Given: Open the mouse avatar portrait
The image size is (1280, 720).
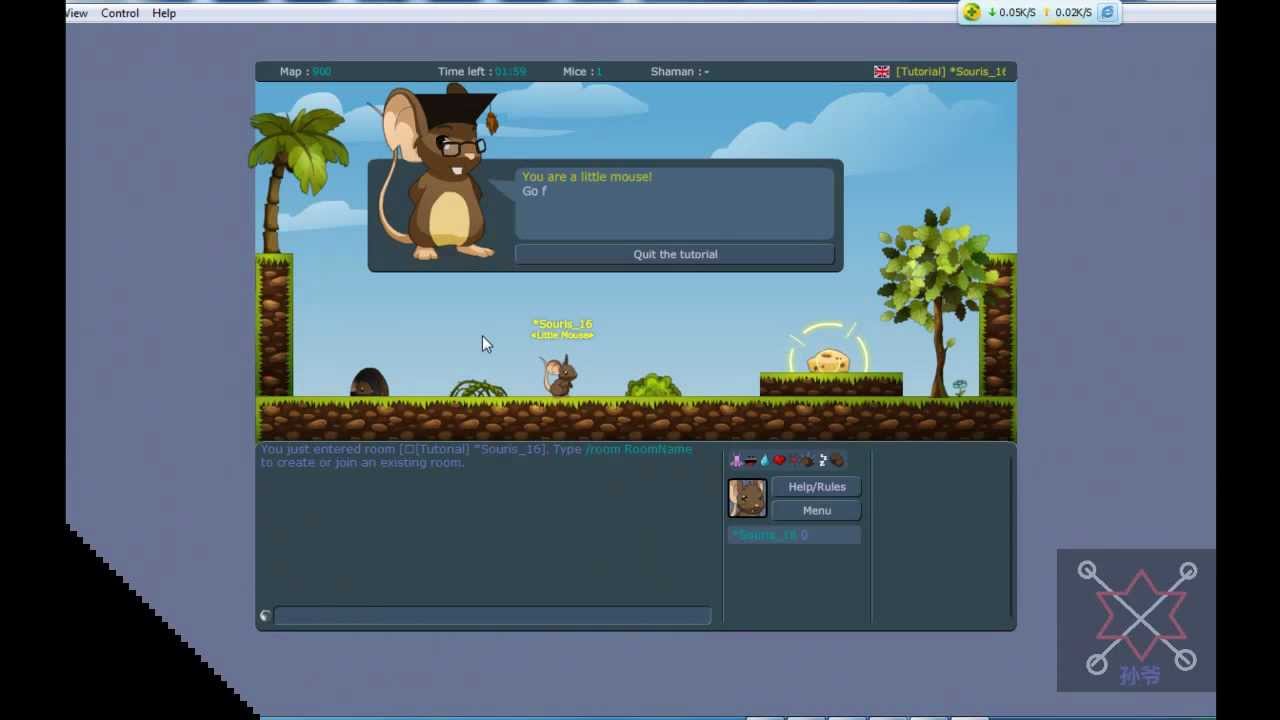Looking at the screenshot, I should click(747, 498).
